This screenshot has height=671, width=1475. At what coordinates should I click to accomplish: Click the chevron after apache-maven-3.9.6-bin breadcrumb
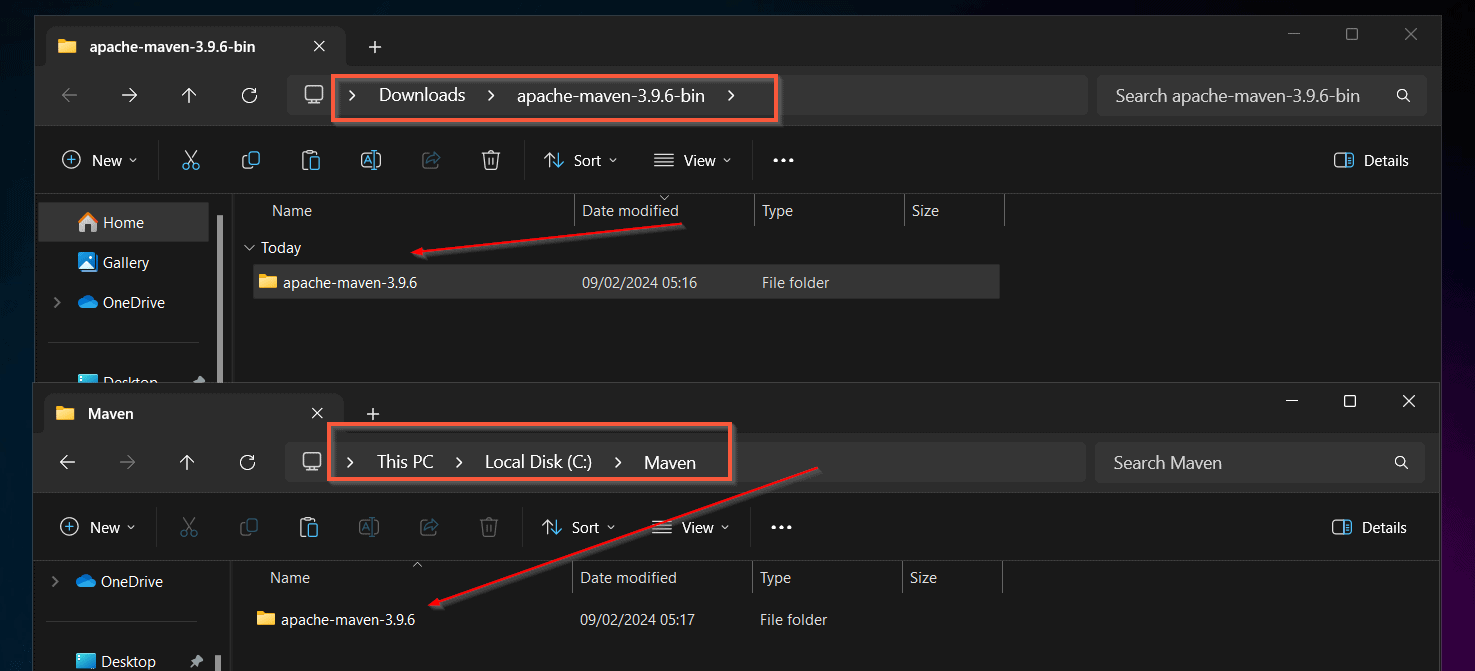[x=731, y=96]
